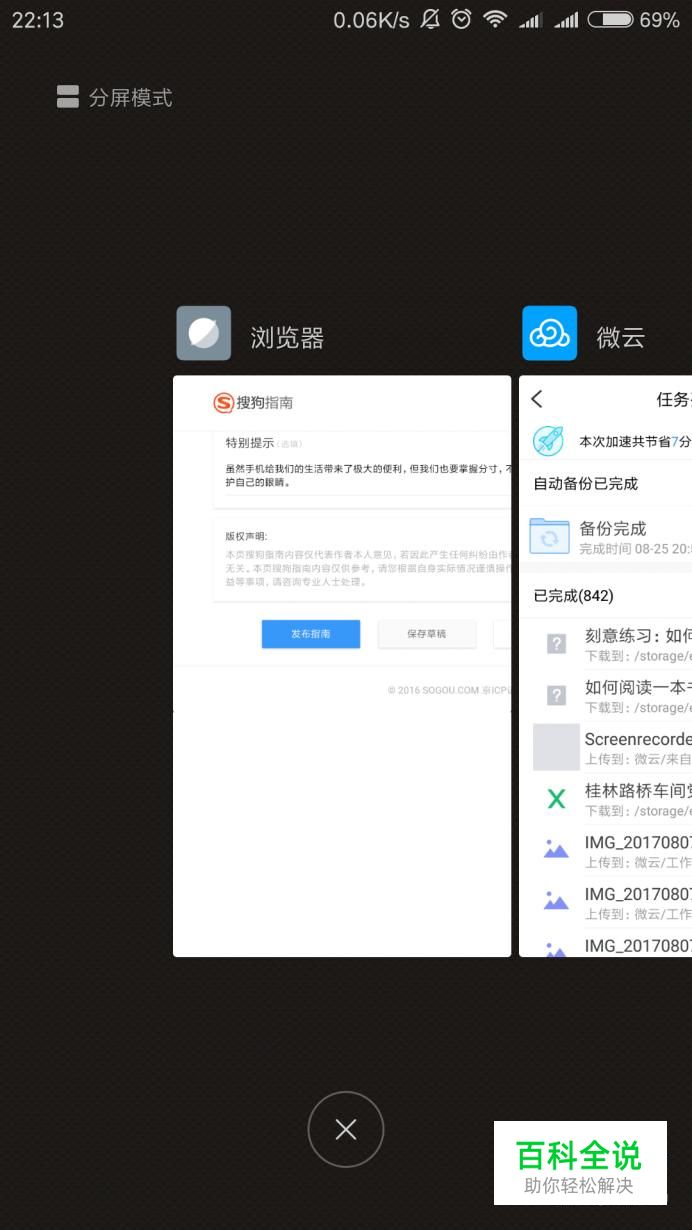Tap Excel icon beside 桂林路桥车间
Screen dimensions: 692x1230
(x=556, y=799)
